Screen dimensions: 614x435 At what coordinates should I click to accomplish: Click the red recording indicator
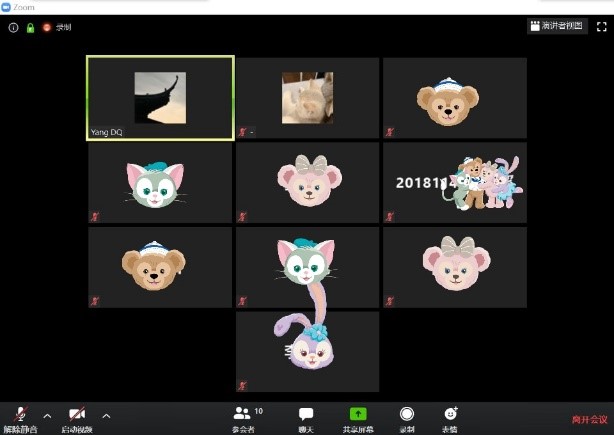click(x=47, y=28)
